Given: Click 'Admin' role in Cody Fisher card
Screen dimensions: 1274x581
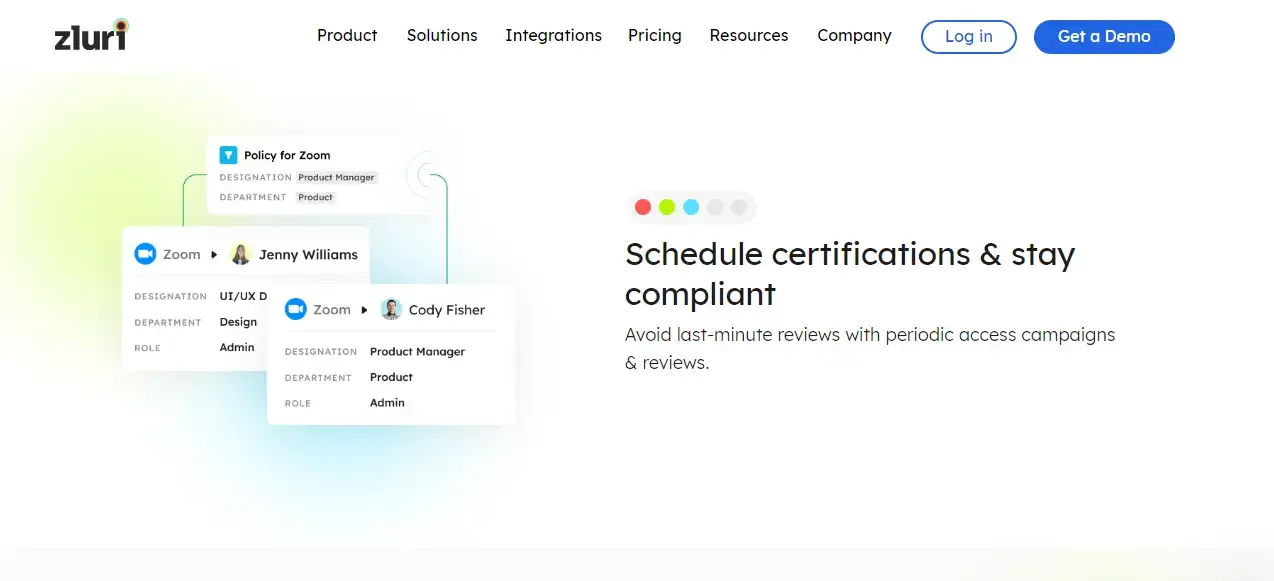Looking at the screenshot, I should pos(387,403).
